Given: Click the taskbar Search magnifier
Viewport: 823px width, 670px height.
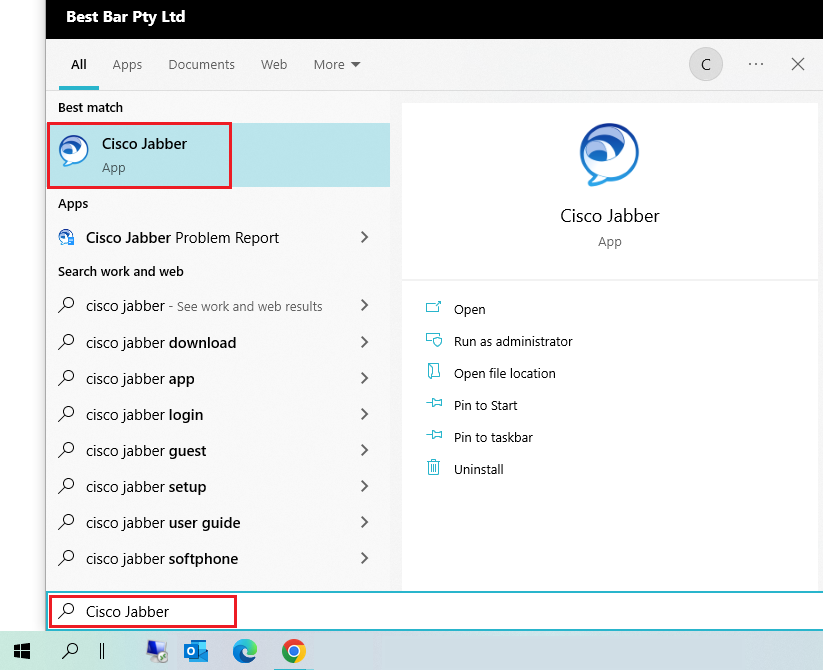Looking at the screenshot, I should [x=70, y=651].
